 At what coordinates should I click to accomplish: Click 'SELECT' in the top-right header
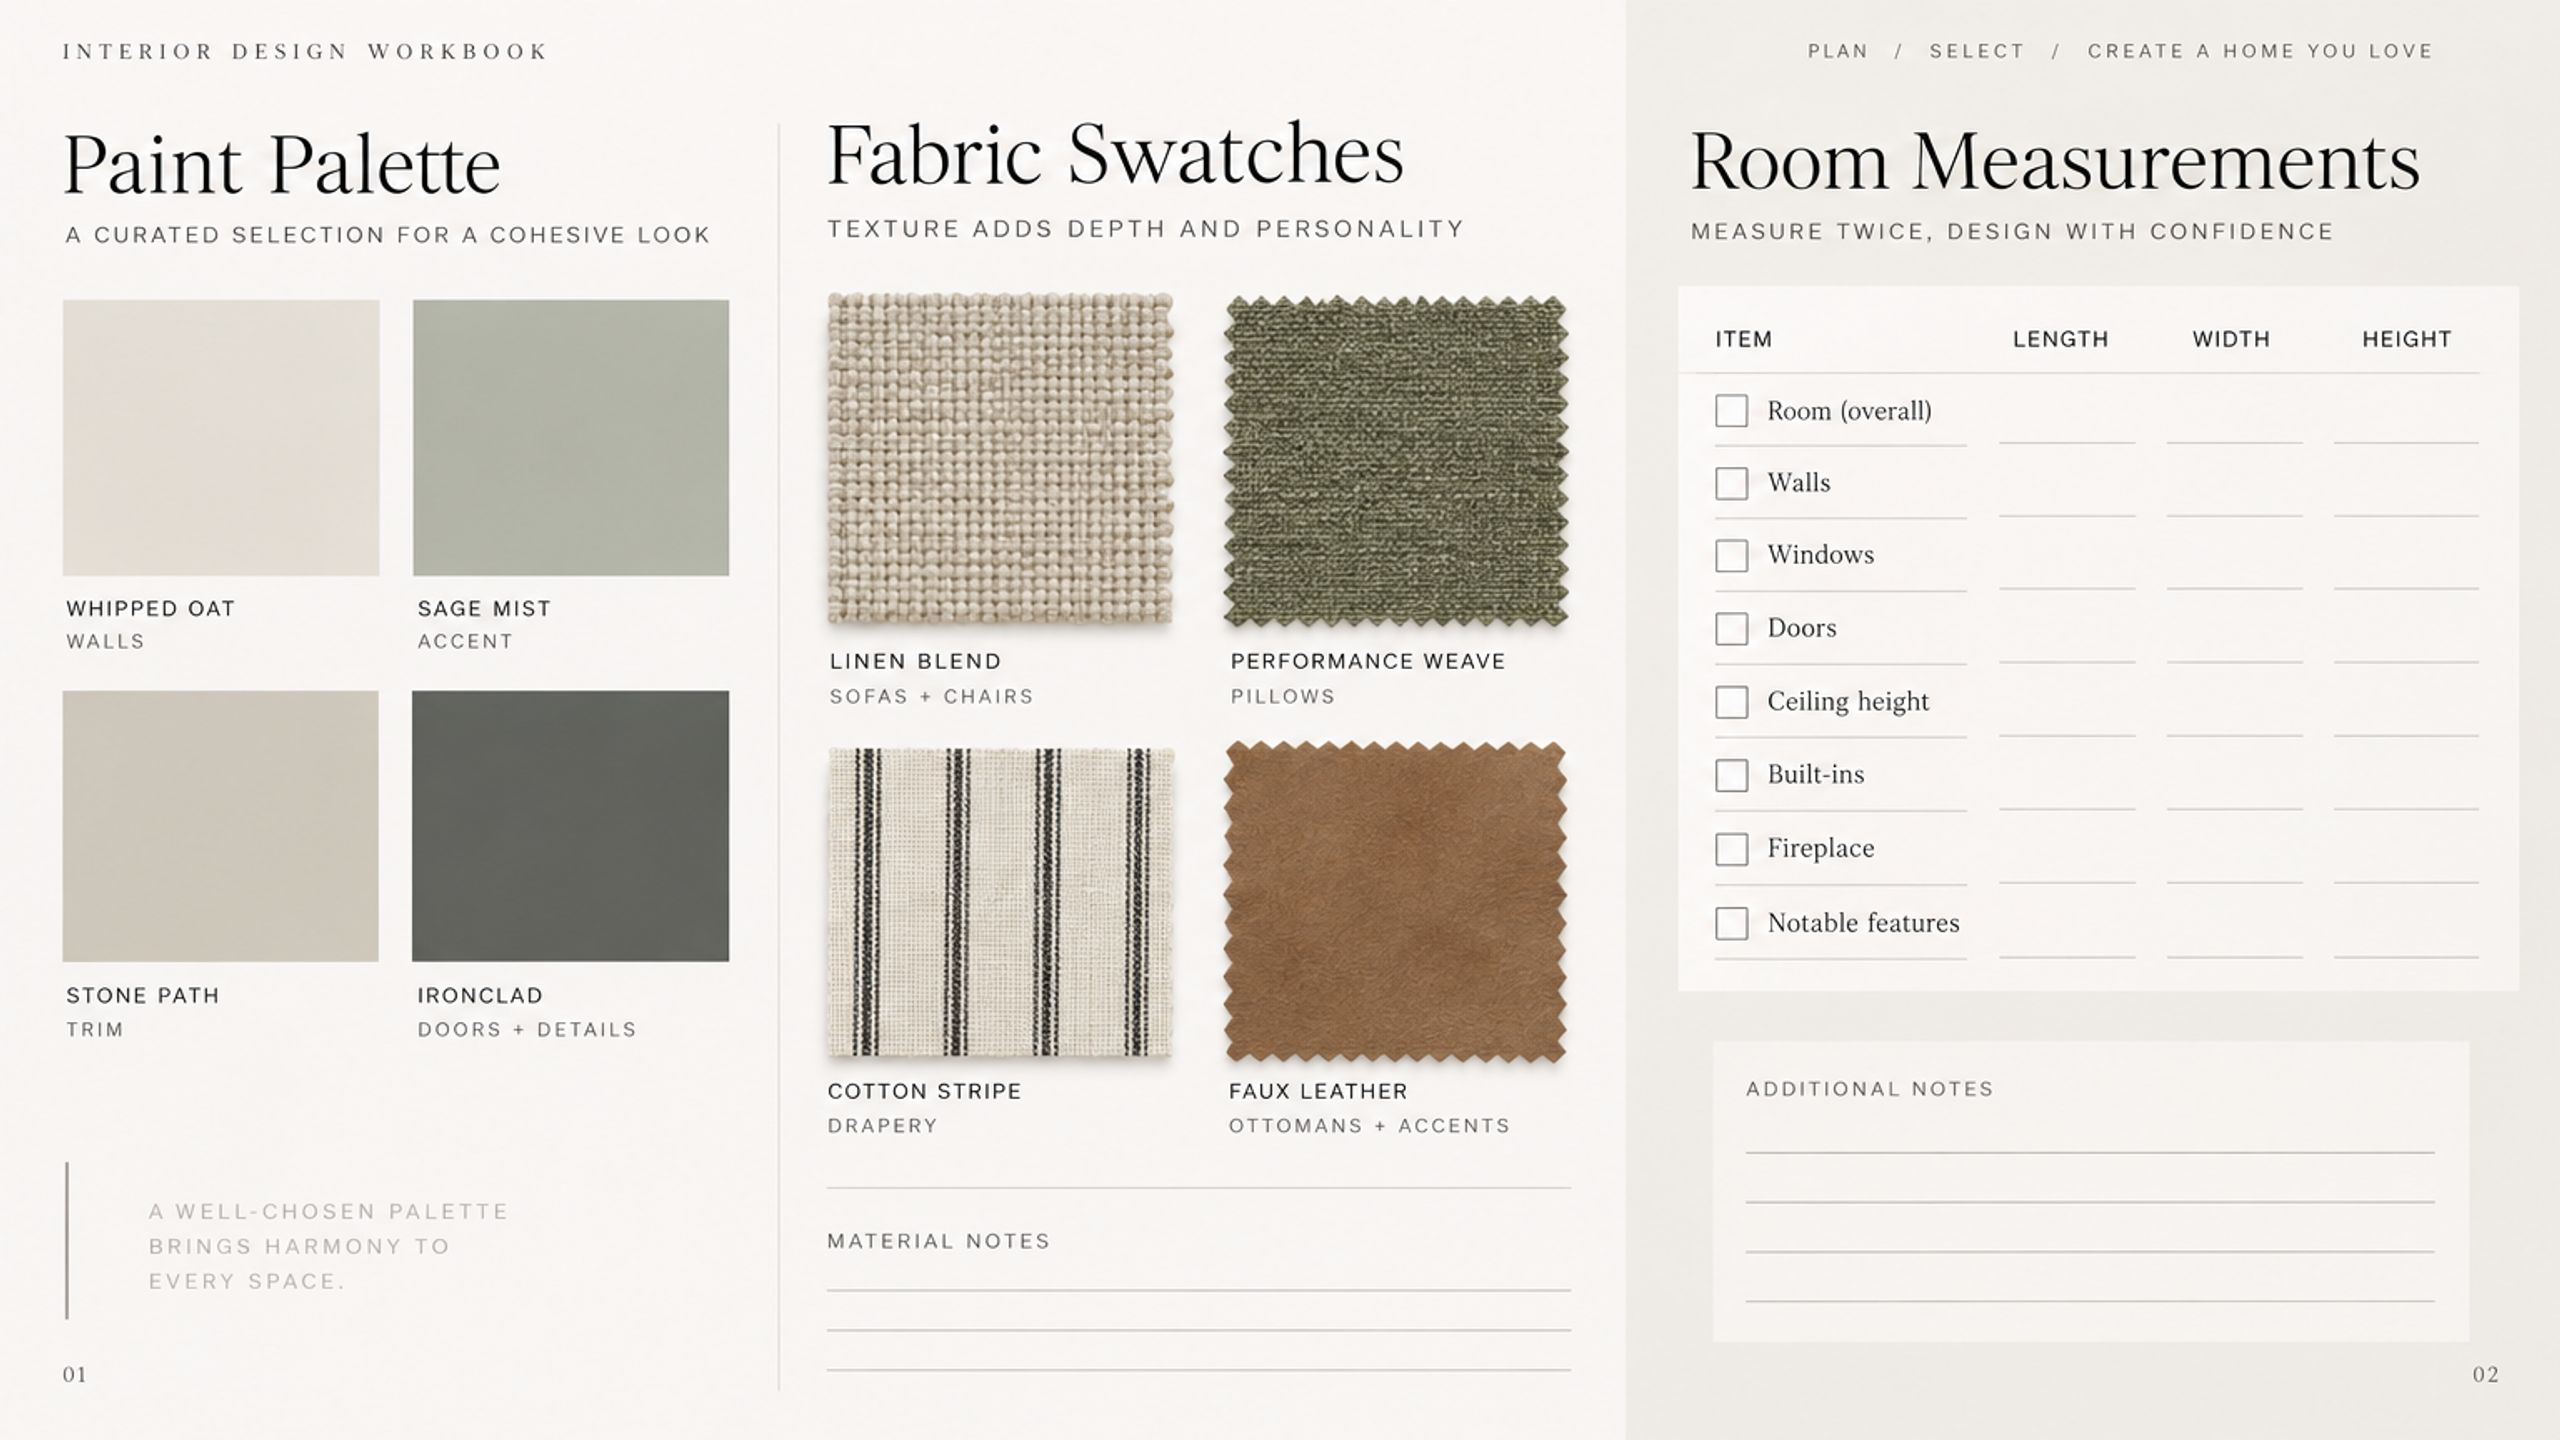click(1977, 51)
